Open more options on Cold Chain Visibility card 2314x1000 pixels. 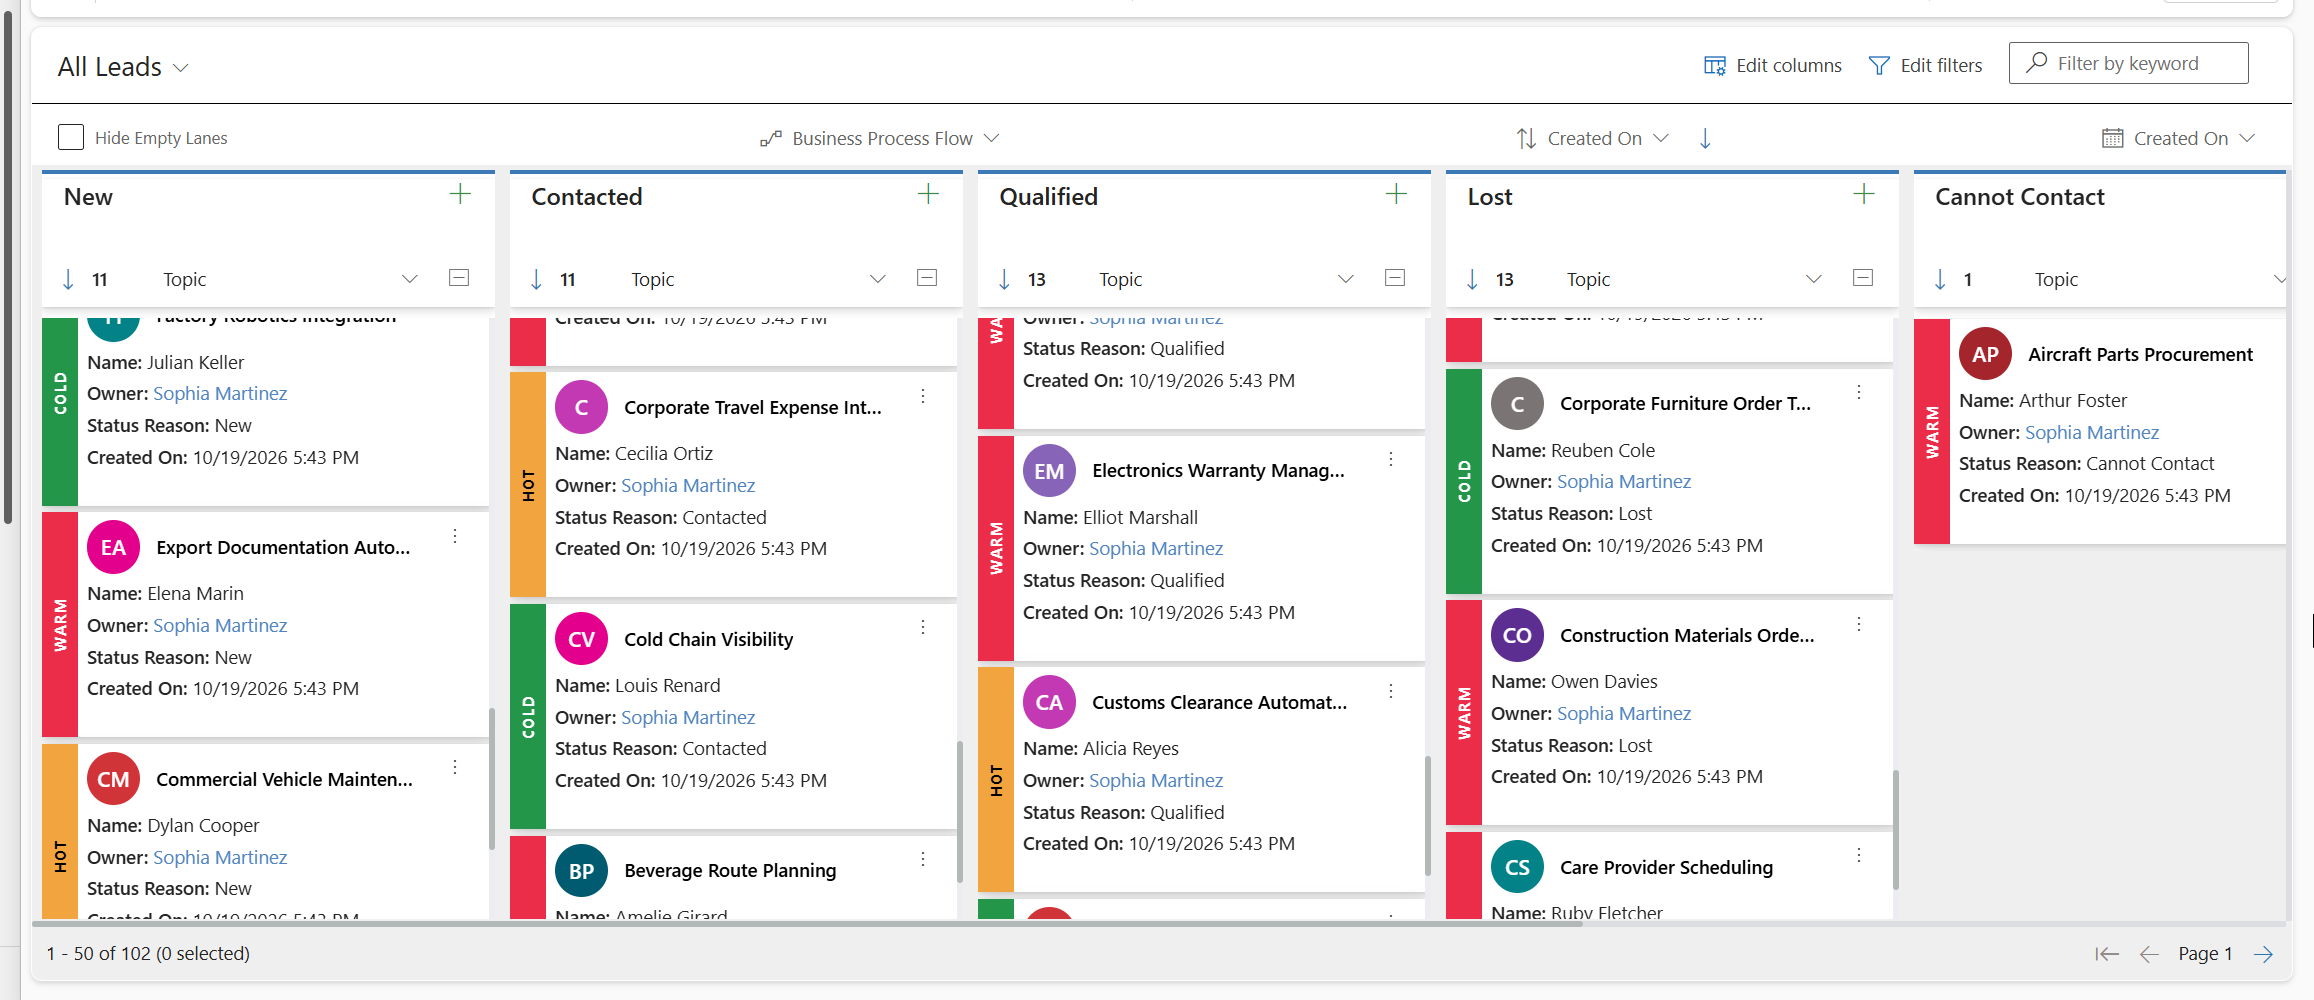(x=923, y=627)
